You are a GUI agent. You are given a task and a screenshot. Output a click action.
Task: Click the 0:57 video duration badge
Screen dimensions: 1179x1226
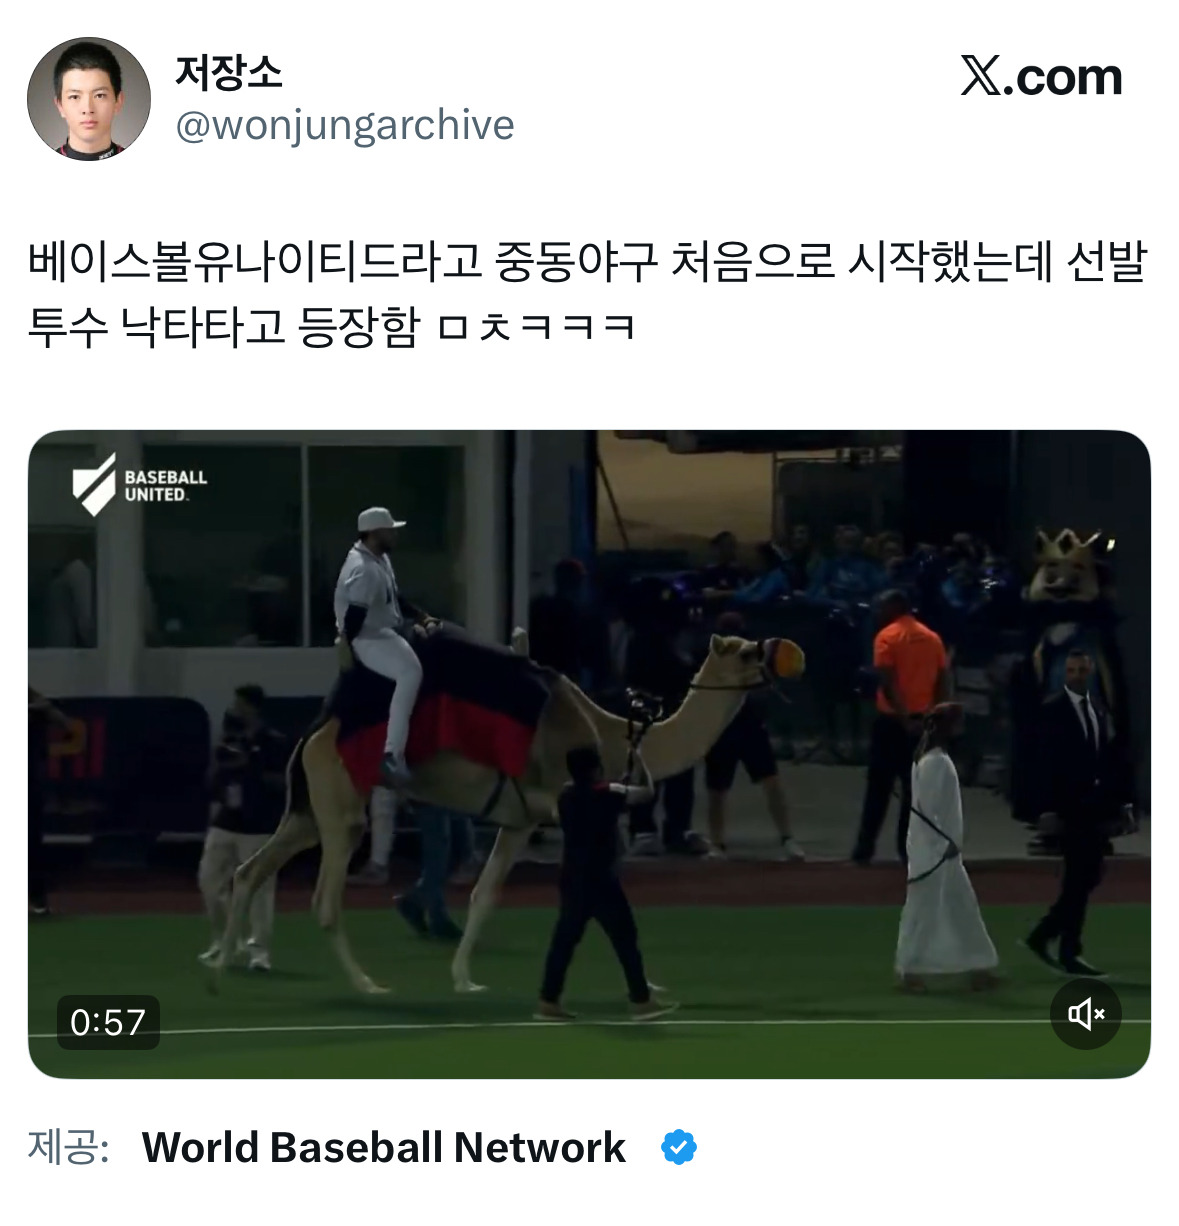(108, 1022)
